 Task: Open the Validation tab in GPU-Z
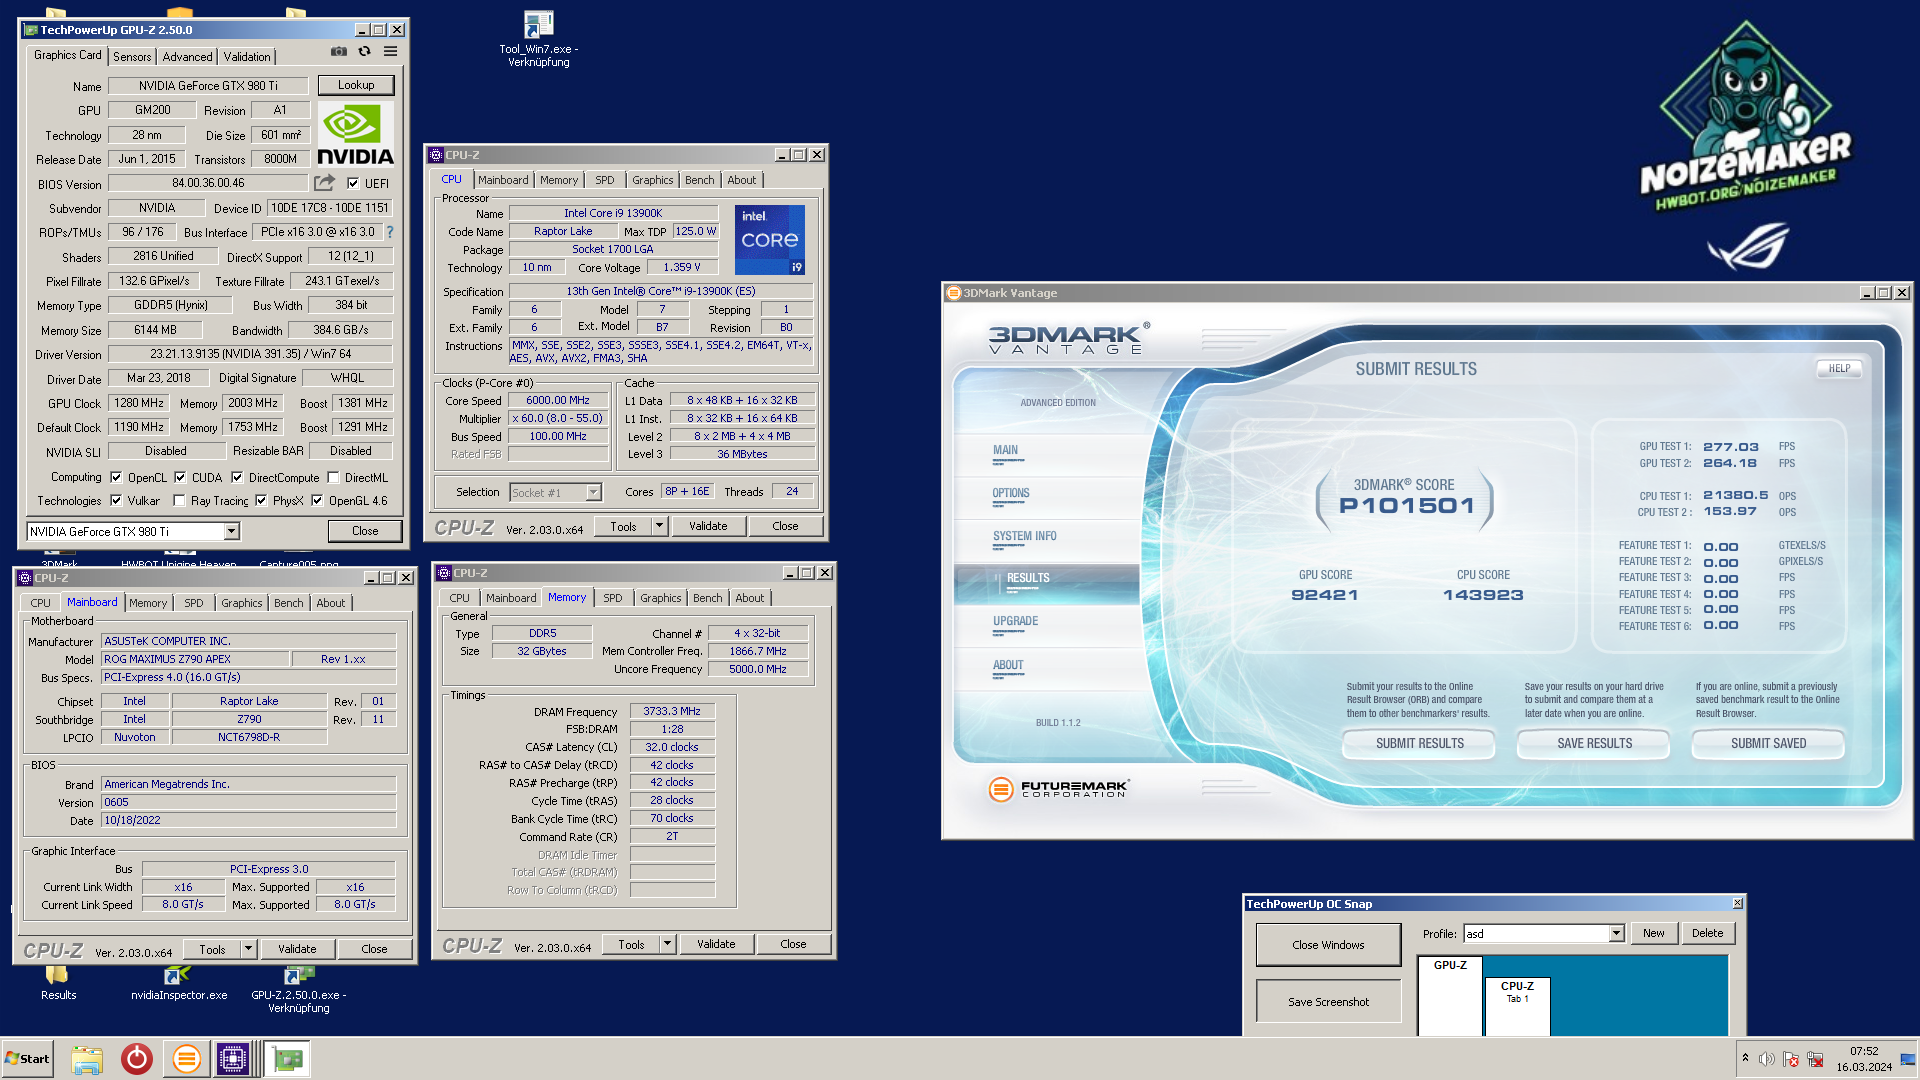[246, 57]
